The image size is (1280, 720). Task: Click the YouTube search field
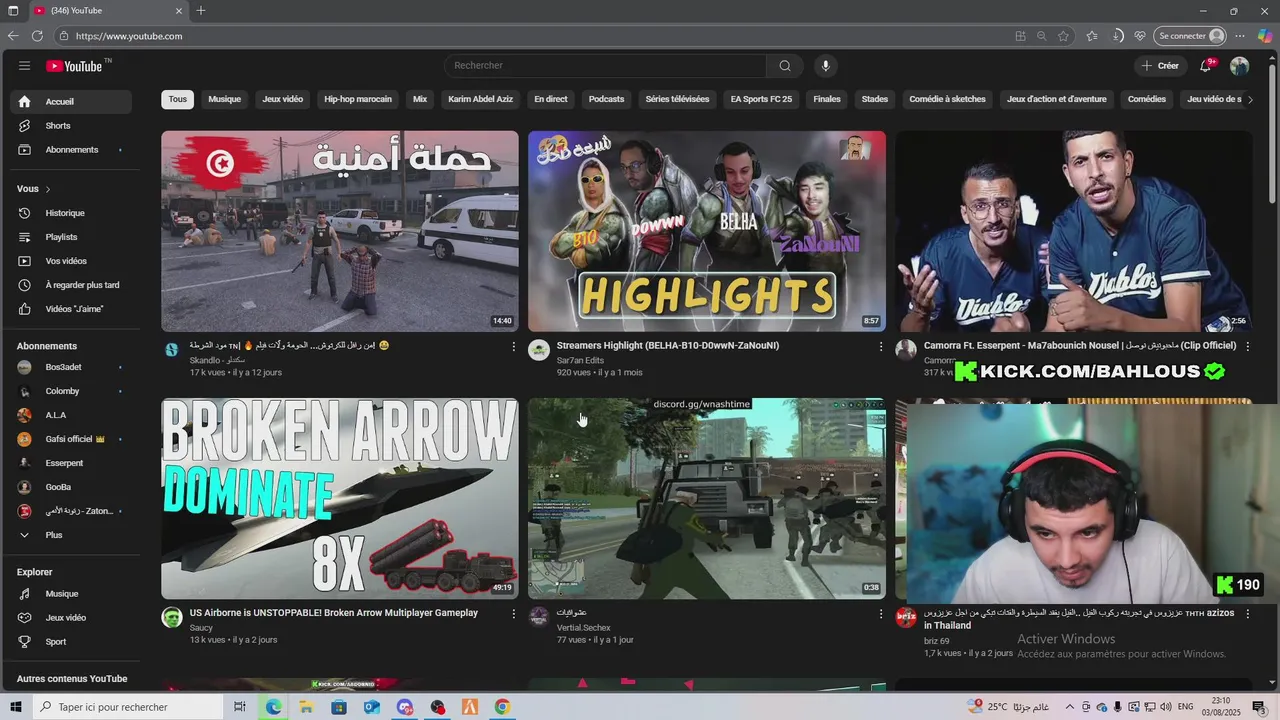coord(605,66)
